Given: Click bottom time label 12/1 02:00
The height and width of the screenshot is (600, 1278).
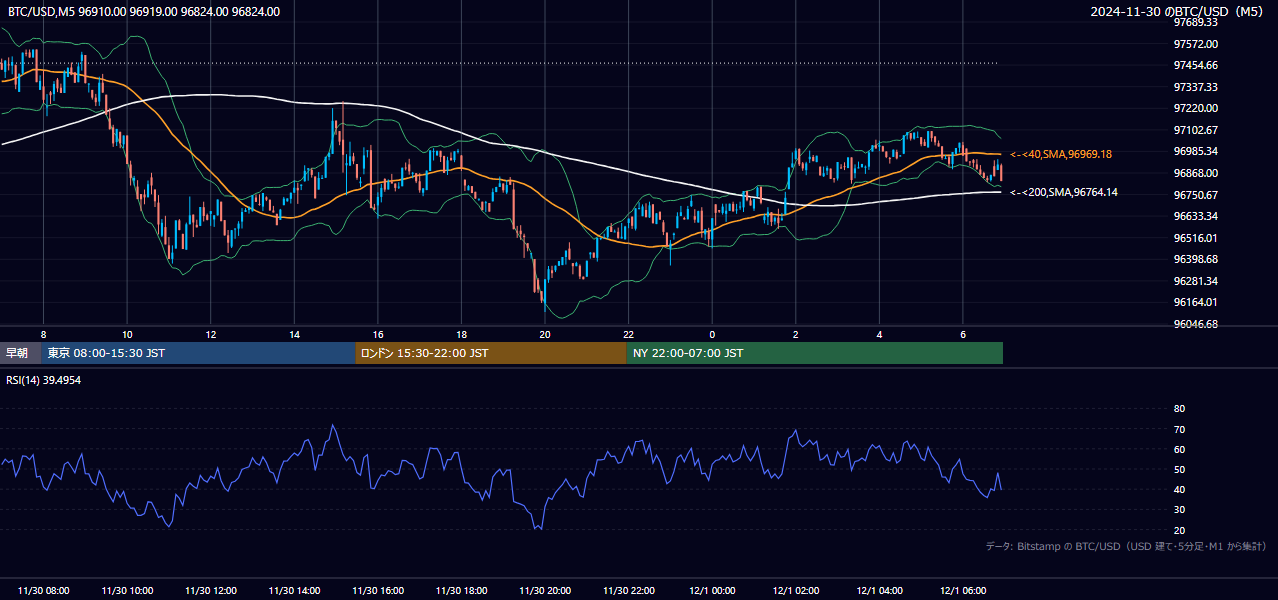Looking at the screenshot, I should pos(796,591).
